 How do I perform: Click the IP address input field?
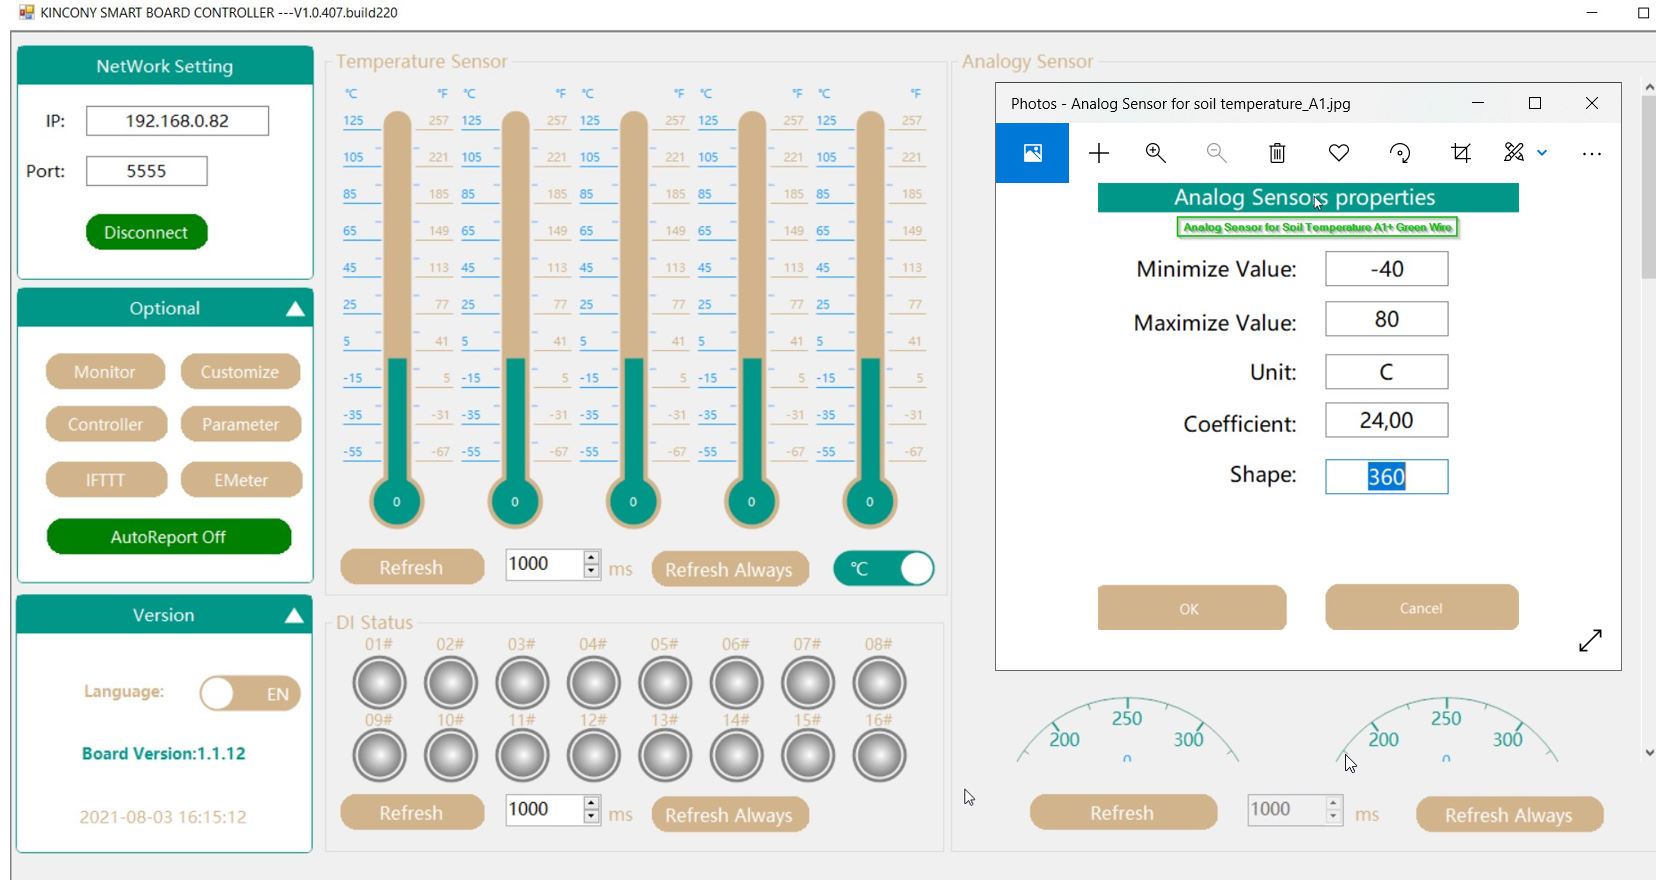click(177, 121)
